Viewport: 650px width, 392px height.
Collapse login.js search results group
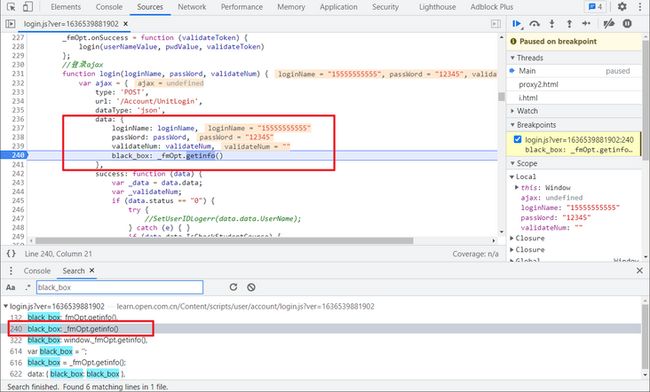(6, 306)
